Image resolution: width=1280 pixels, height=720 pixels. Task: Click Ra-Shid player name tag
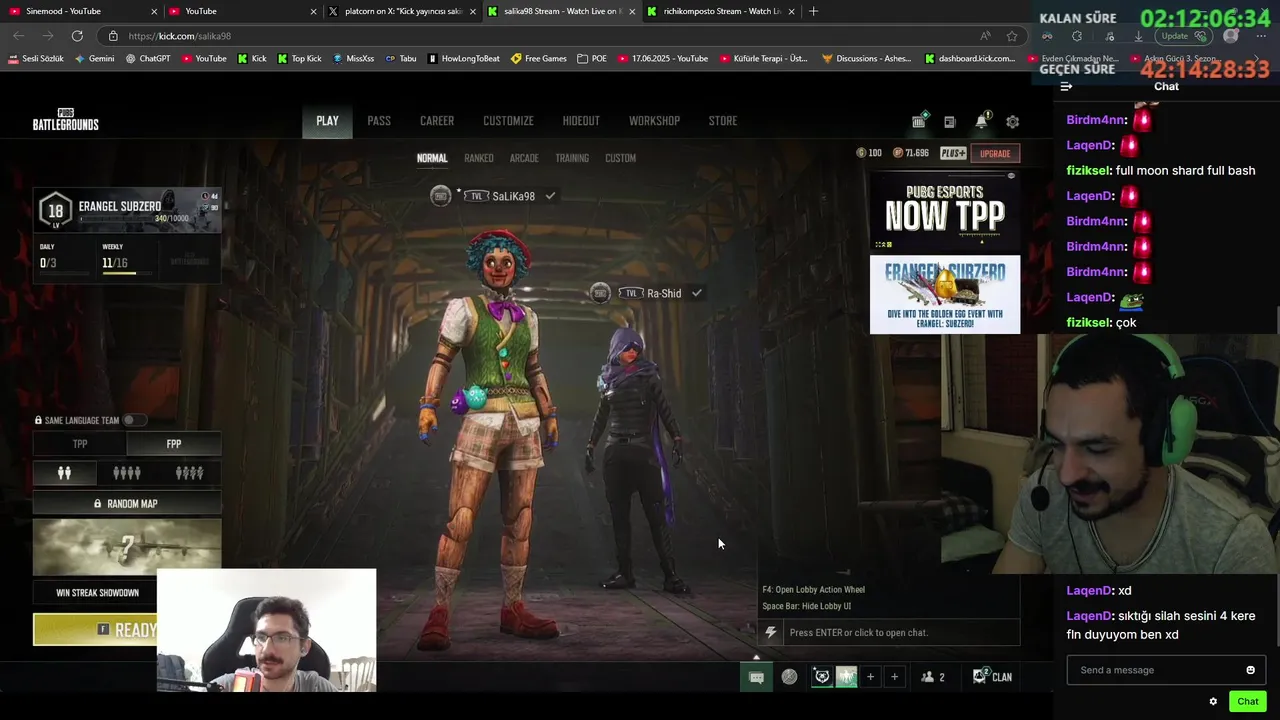663,293
